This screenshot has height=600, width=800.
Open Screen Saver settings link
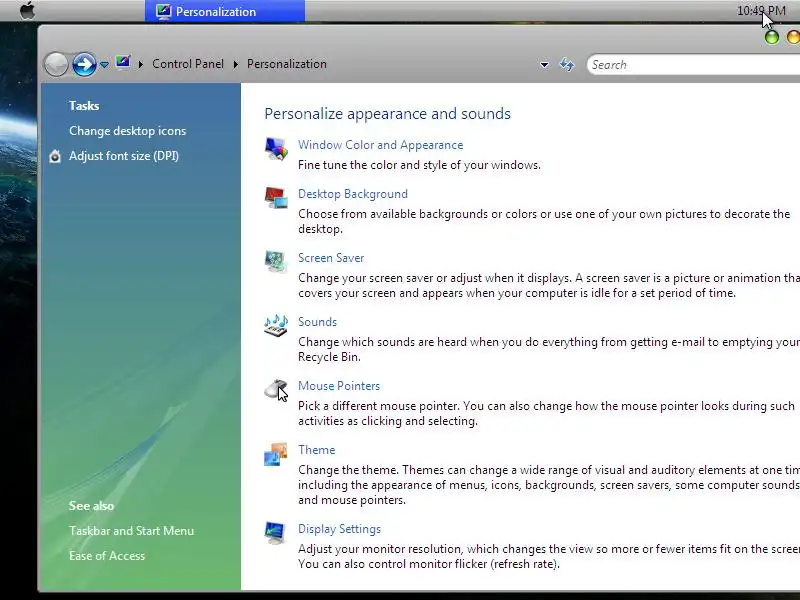[331, 258]
